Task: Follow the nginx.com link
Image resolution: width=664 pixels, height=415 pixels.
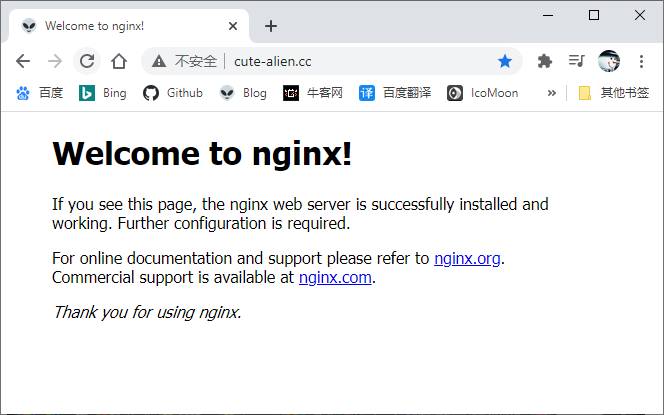Action: pos(335,278)
